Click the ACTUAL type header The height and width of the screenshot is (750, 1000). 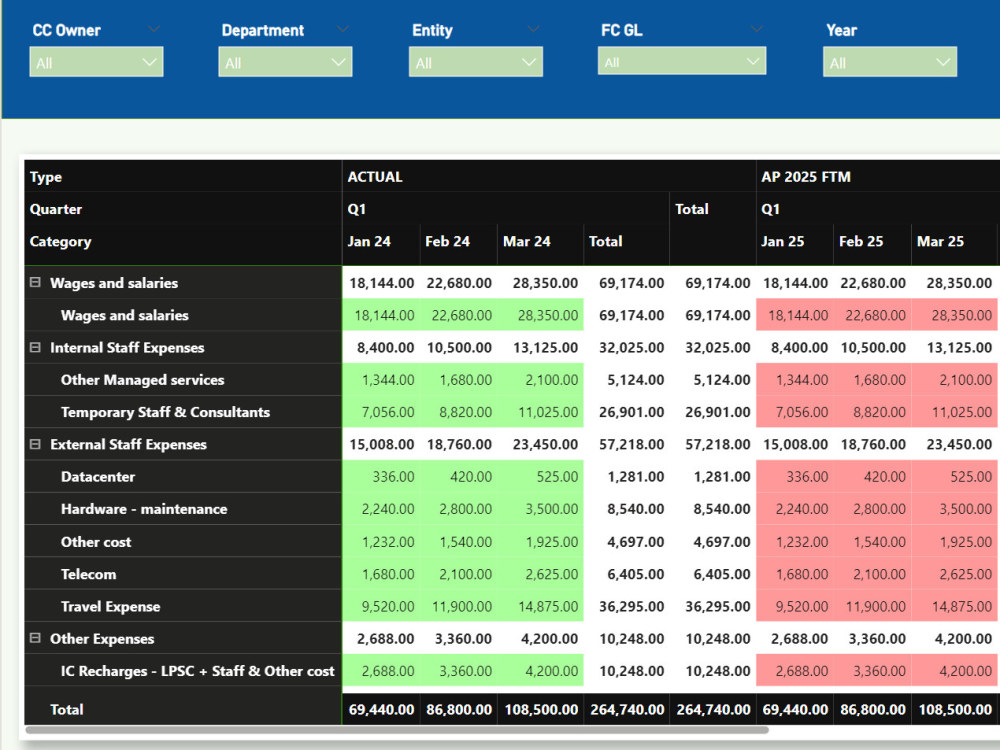tap(375, 177)
